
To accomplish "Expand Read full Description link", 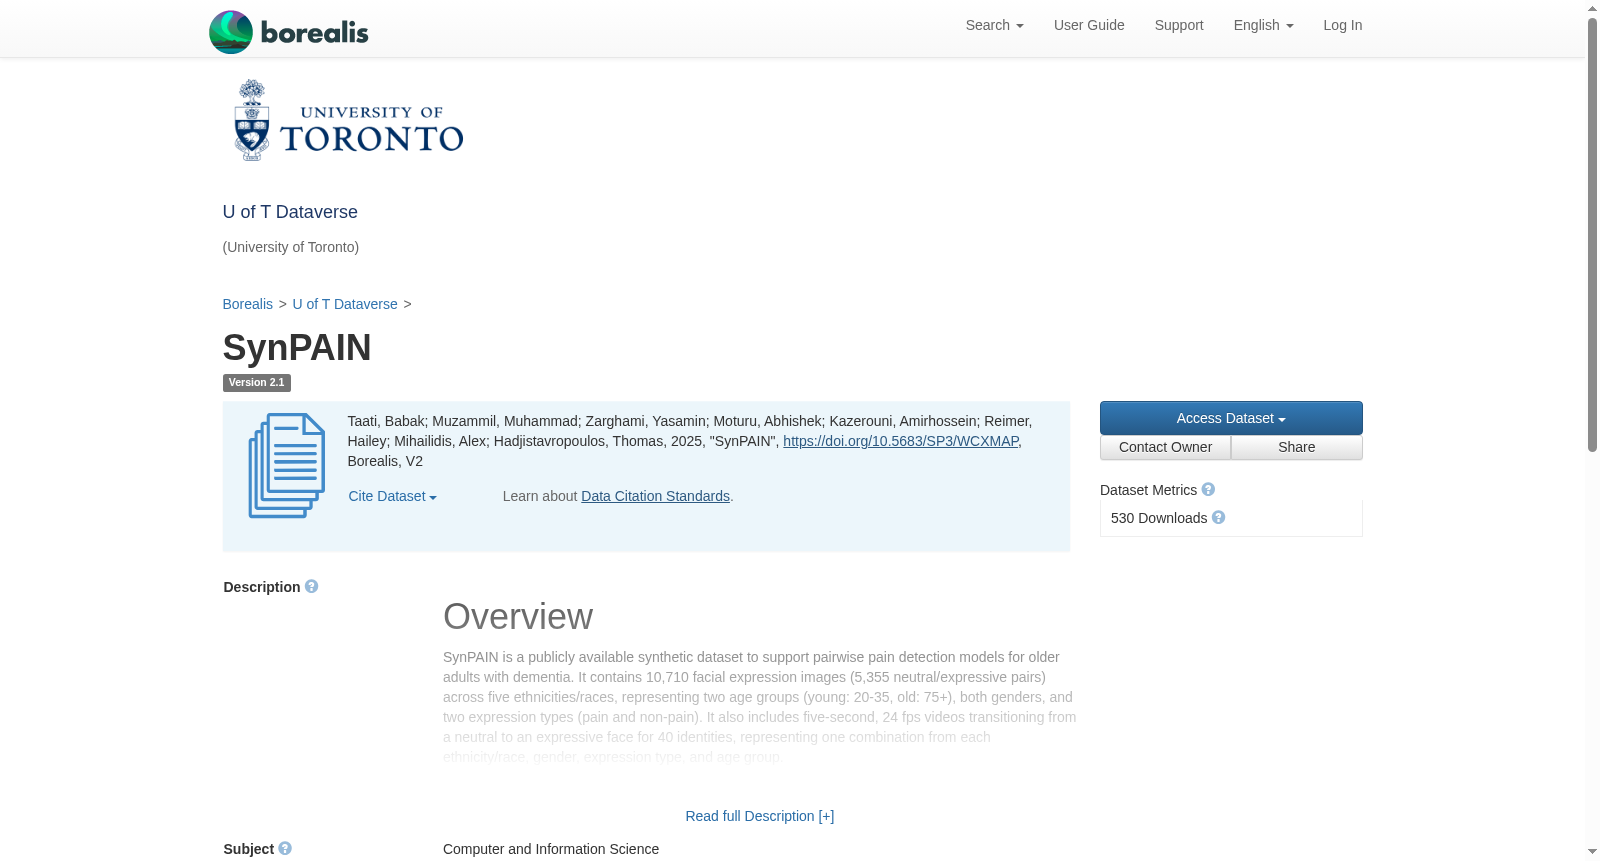I will [x=760, y=816].
